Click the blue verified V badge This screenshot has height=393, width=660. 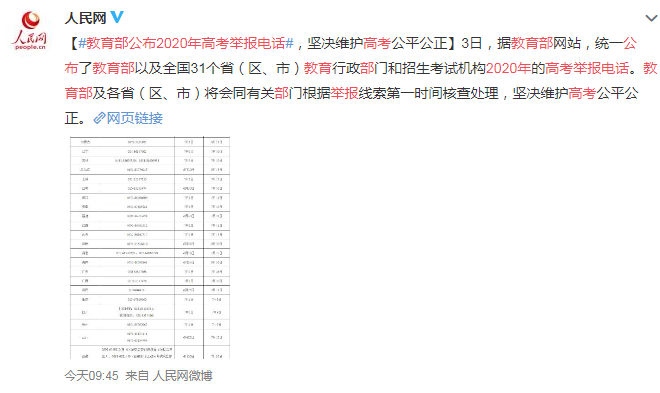pyautogui.click(x=117, y=18)
